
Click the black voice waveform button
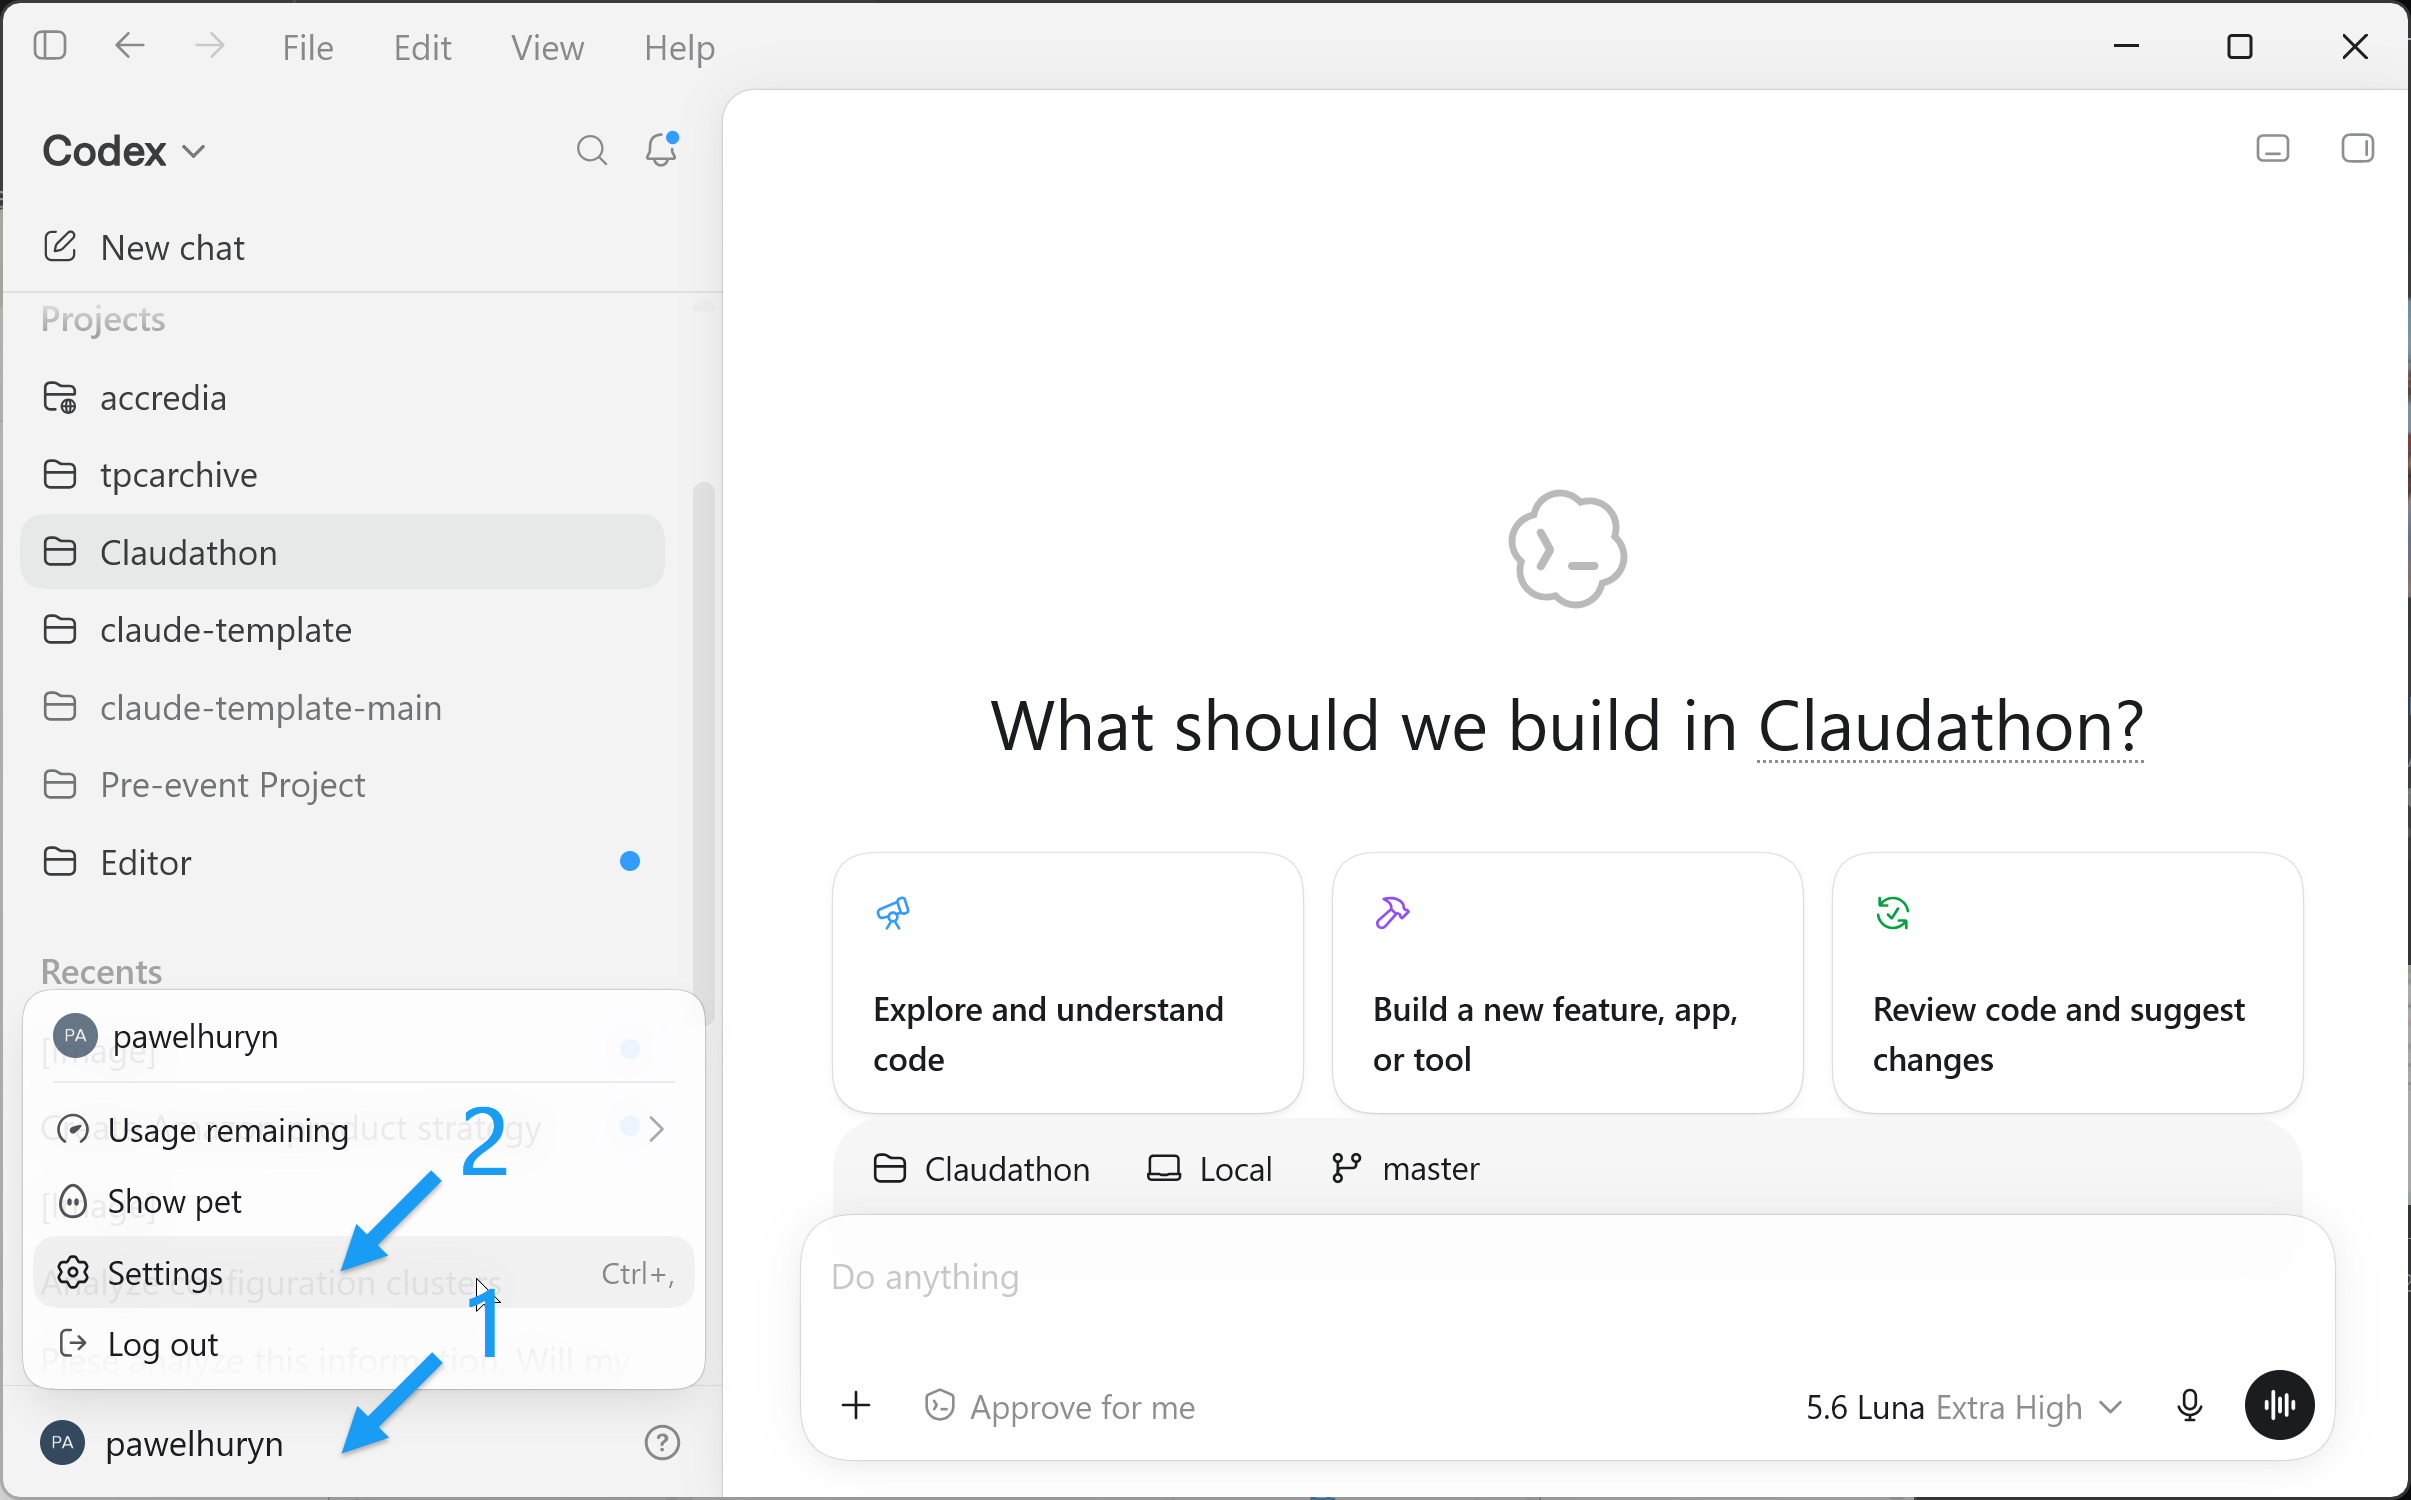tap(2279, 1405)
